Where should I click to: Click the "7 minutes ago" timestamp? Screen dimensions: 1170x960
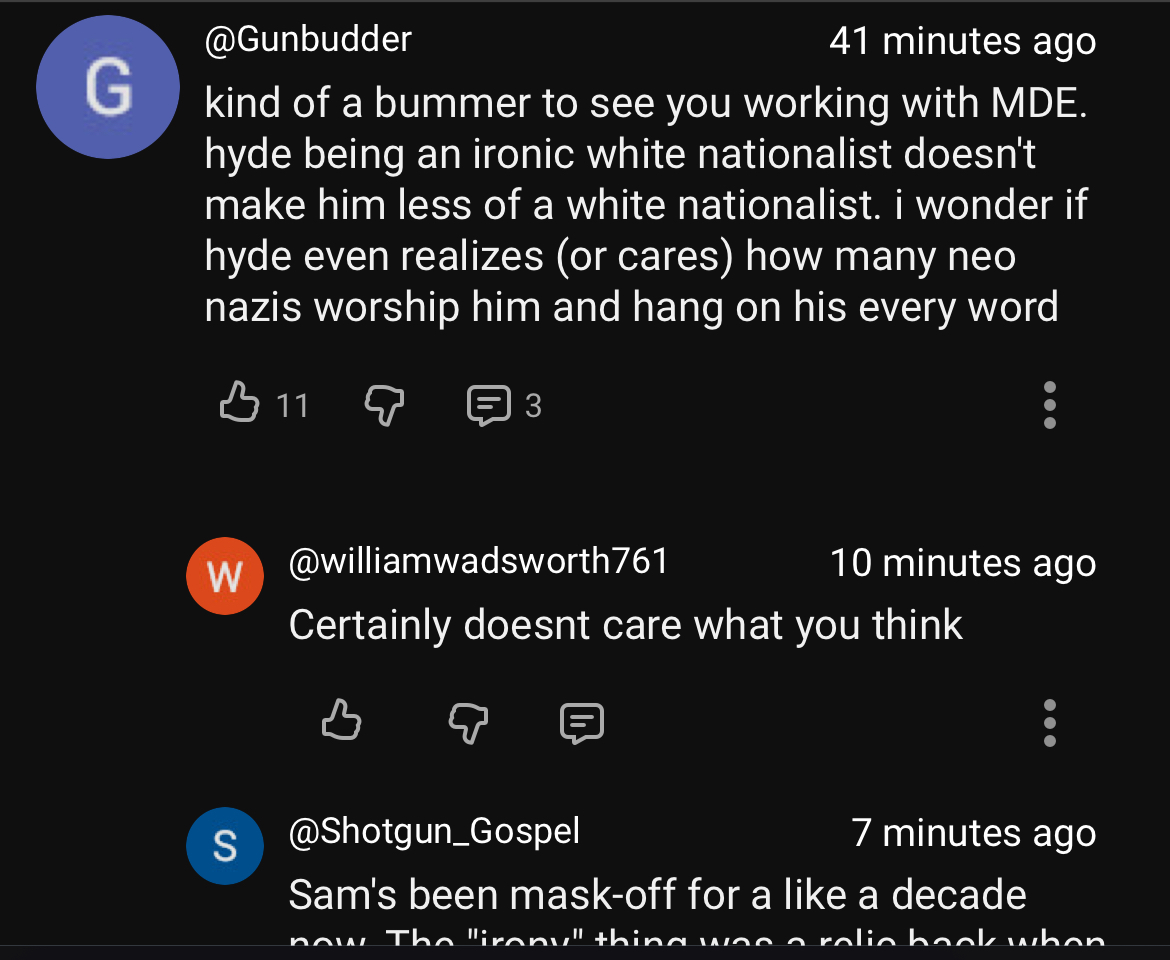(x=973, y=832)
